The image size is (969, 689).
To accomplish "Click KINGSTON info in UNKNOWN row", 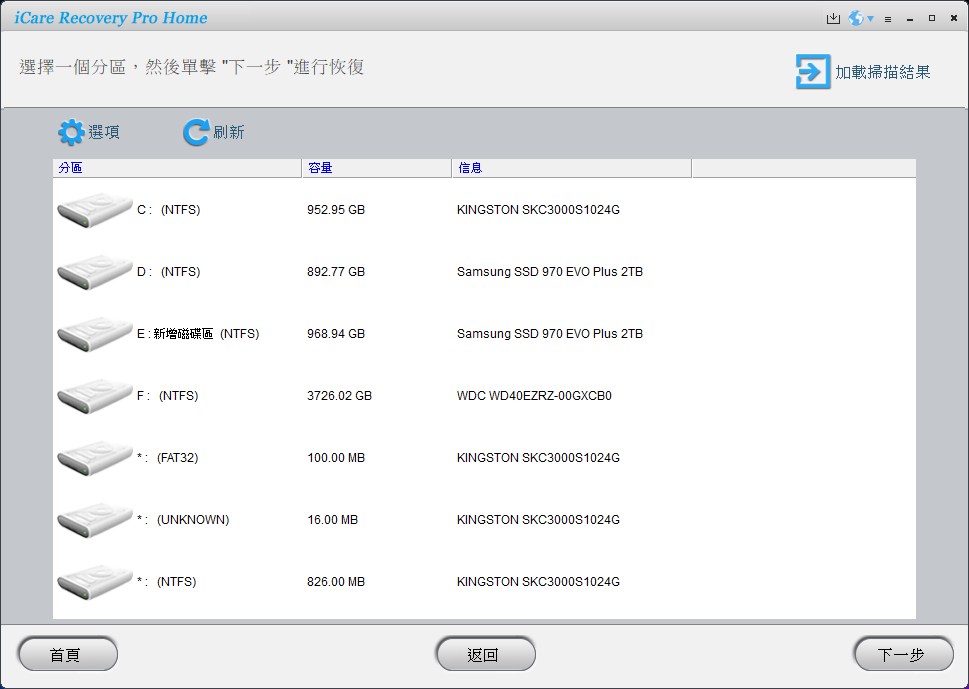I will pyautogui.click(x=538, y=520).
